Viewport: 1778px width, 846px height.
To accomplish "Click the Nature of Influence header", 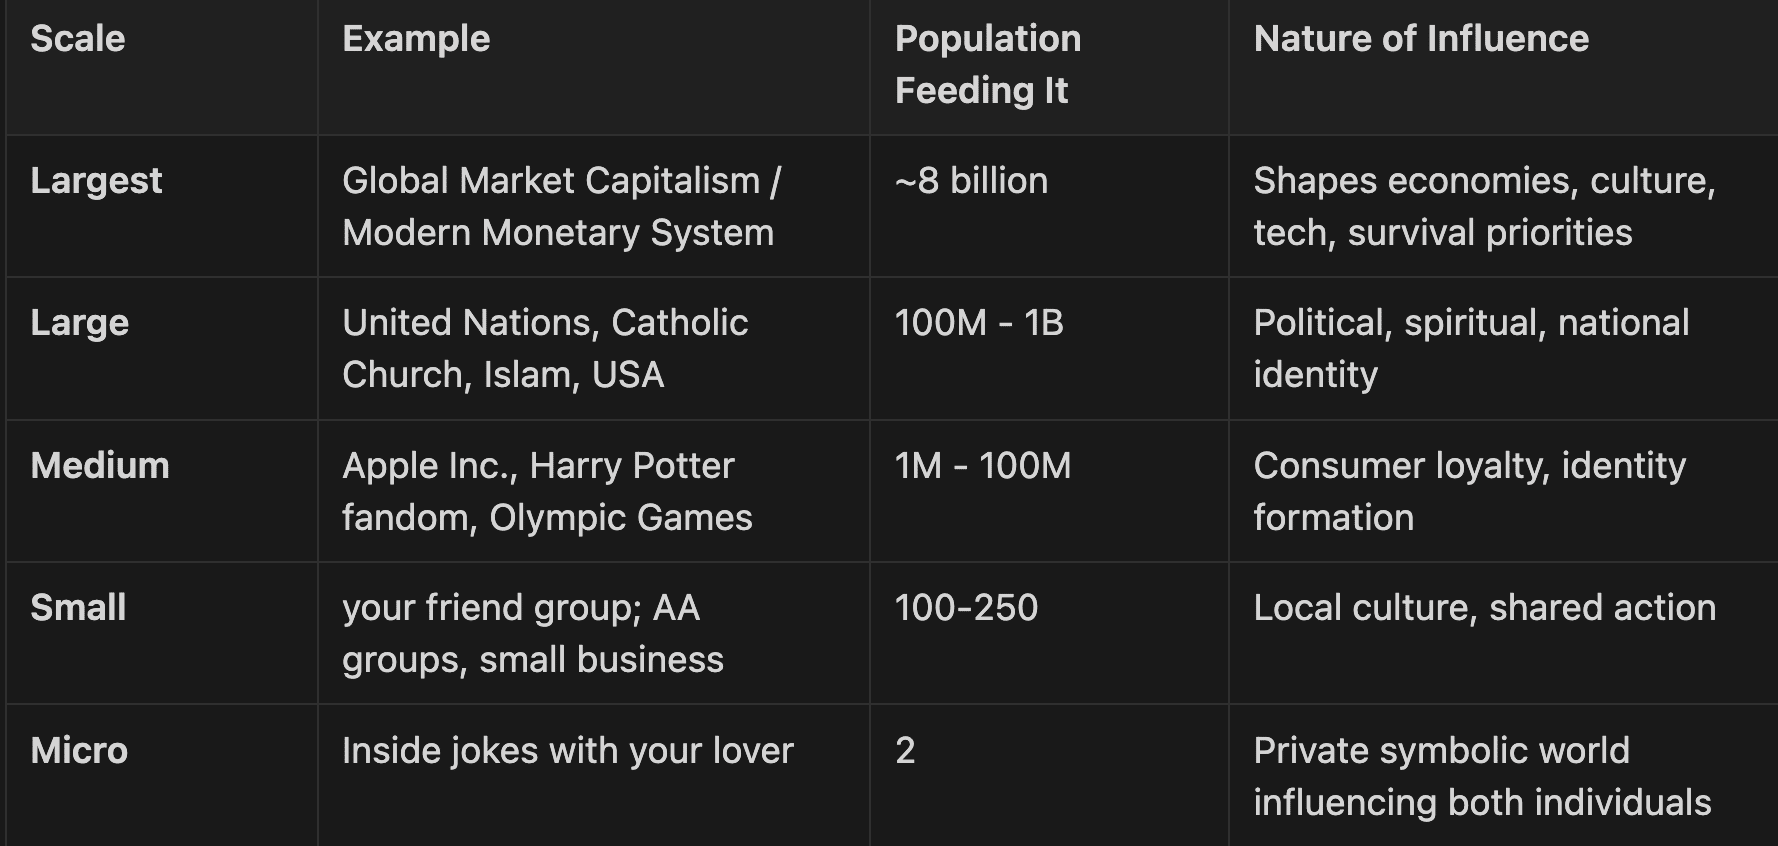I will (1421, 39).
